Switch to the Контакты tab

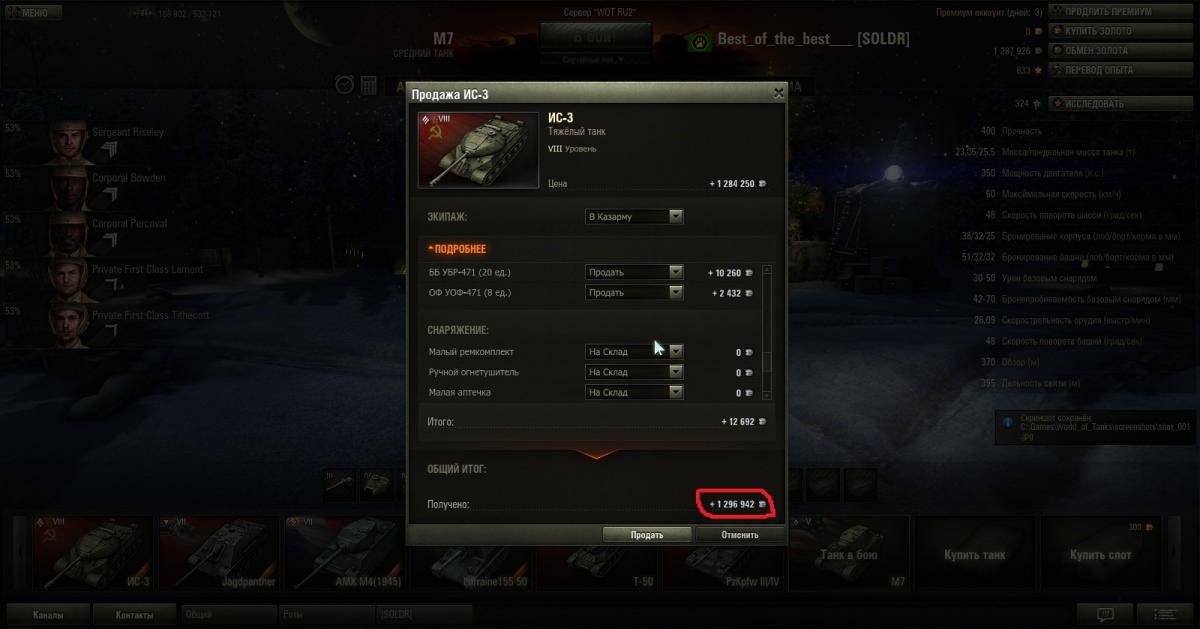134,614
